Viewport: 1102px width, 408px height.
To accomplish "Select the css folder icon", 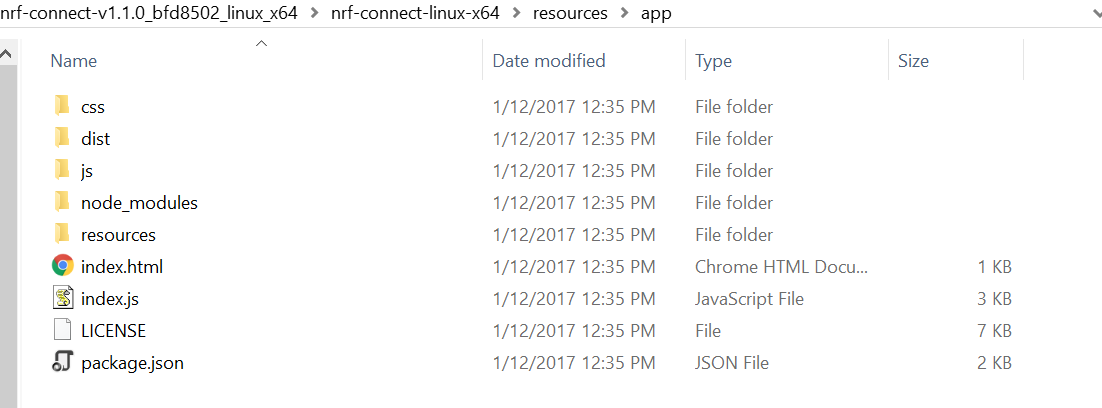I will (62, 107).
